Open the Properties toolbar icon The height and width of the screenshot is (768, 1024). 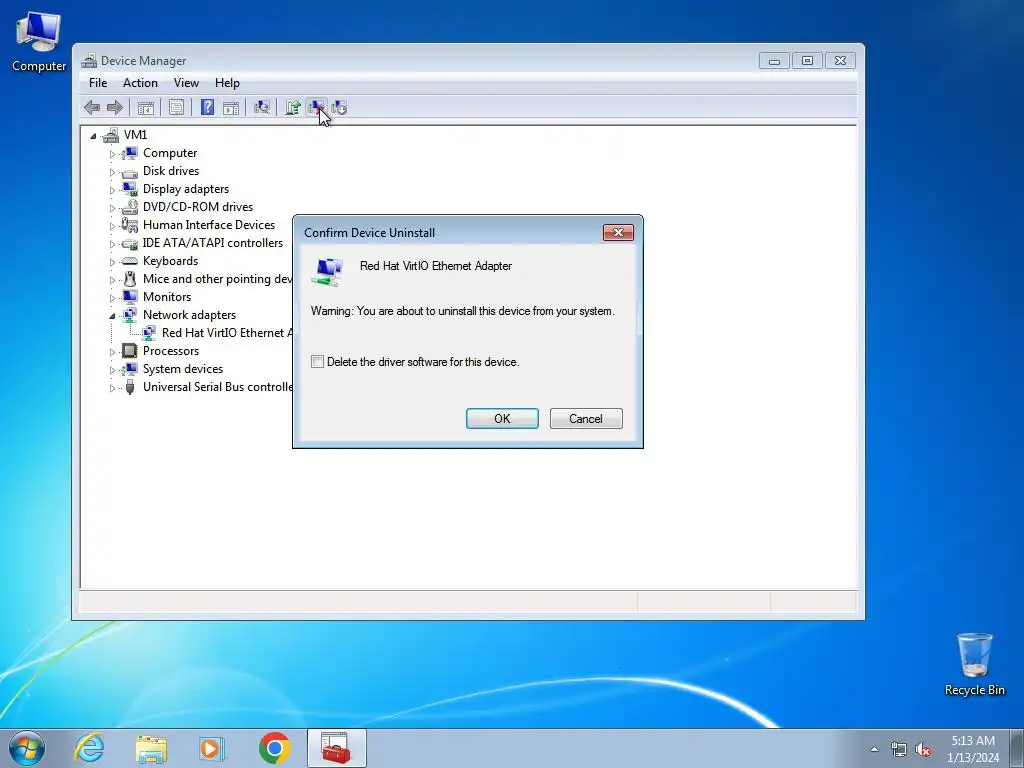[176, 108]
